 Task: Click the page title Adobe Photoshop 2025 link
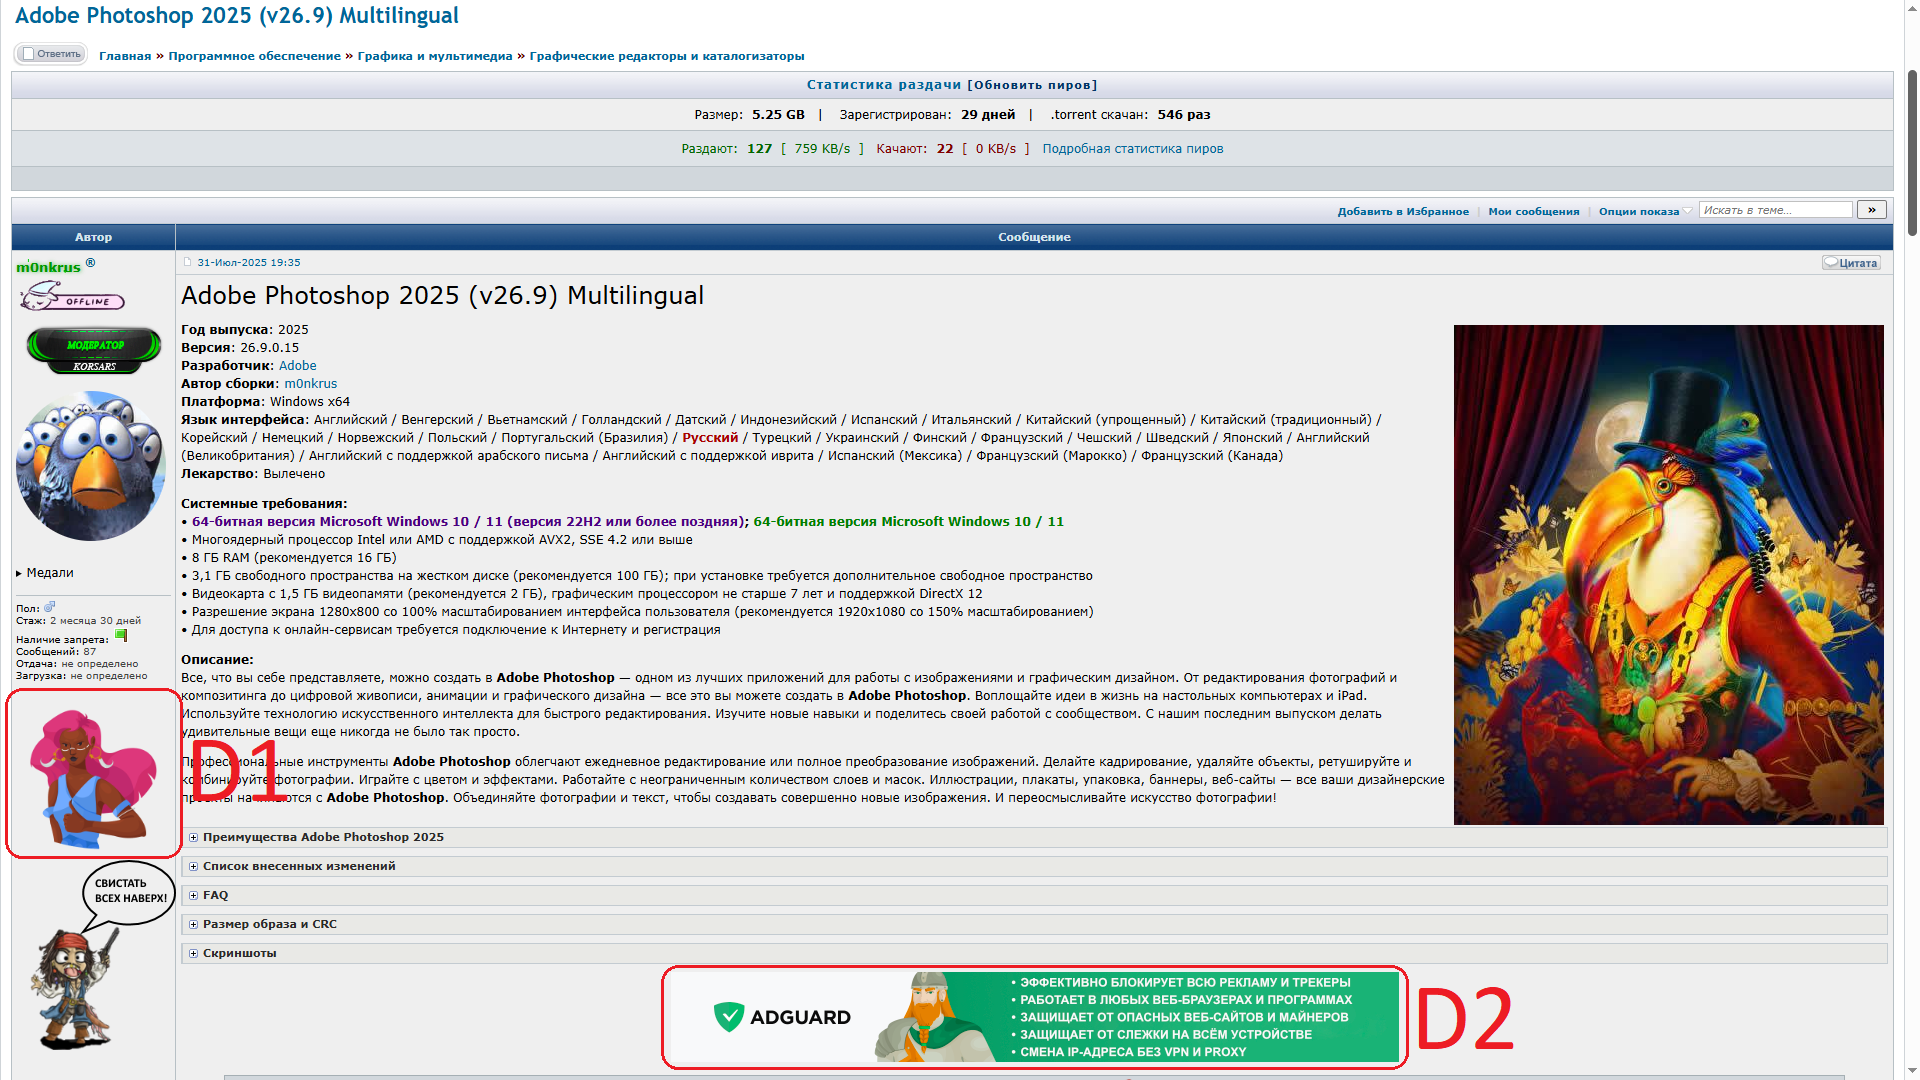237,16
